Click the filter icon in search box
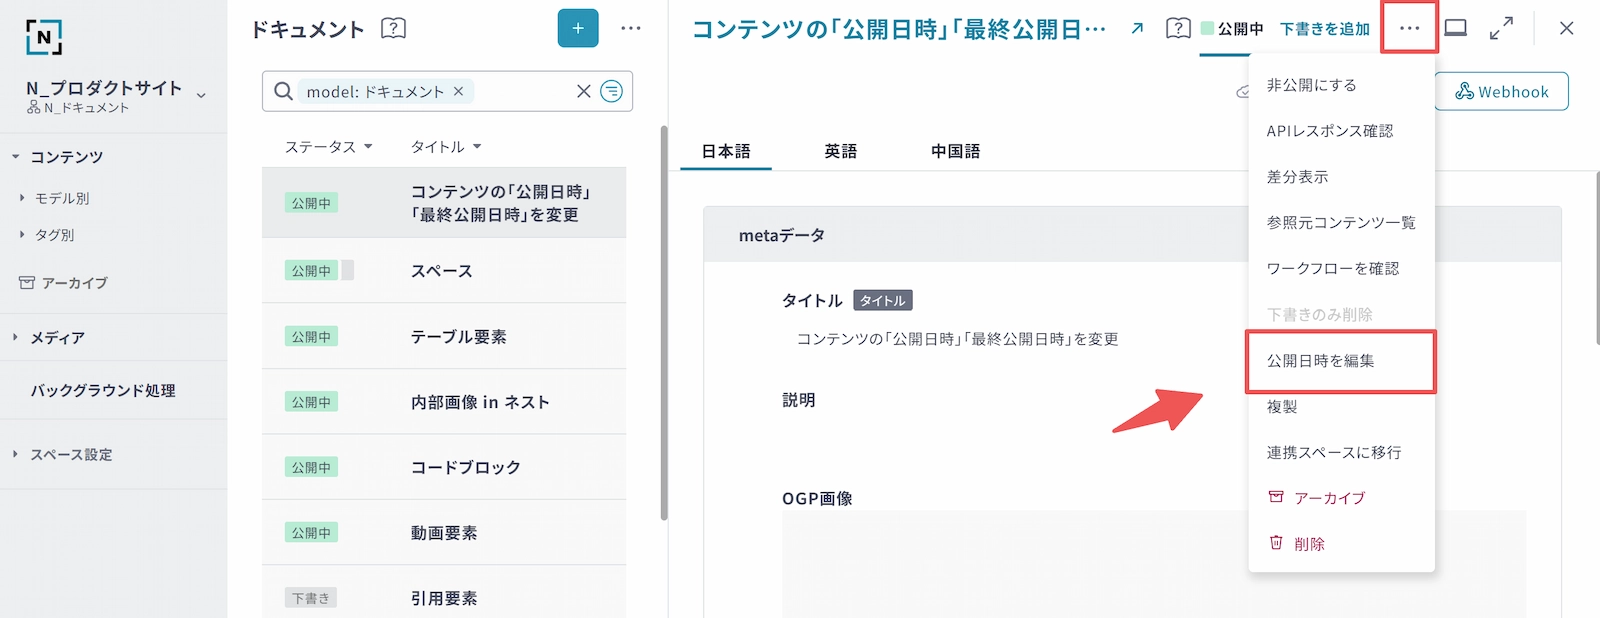The height and width of the screenshot is (618, 1600). [x=611, y=91]
